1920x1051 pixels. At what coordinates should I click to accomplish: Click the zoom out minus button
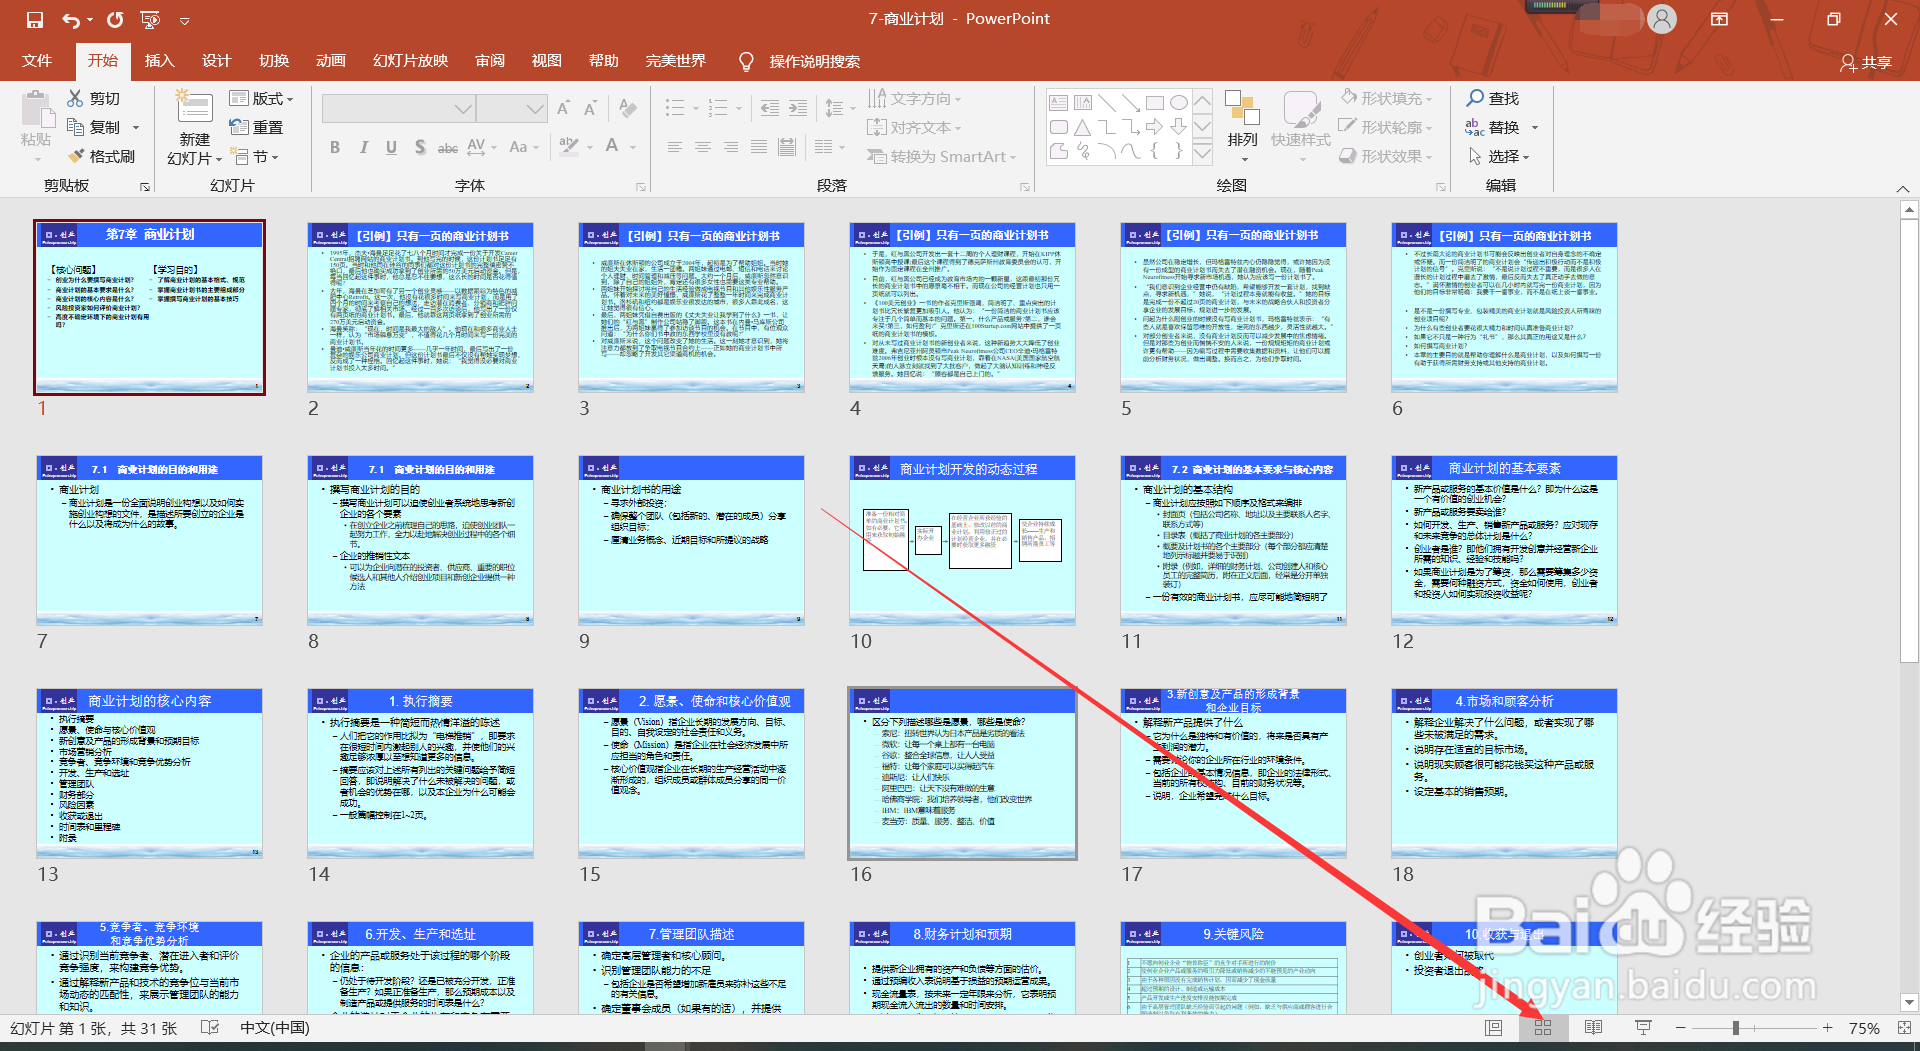pyautogui.click(x=1681, y=1028)
